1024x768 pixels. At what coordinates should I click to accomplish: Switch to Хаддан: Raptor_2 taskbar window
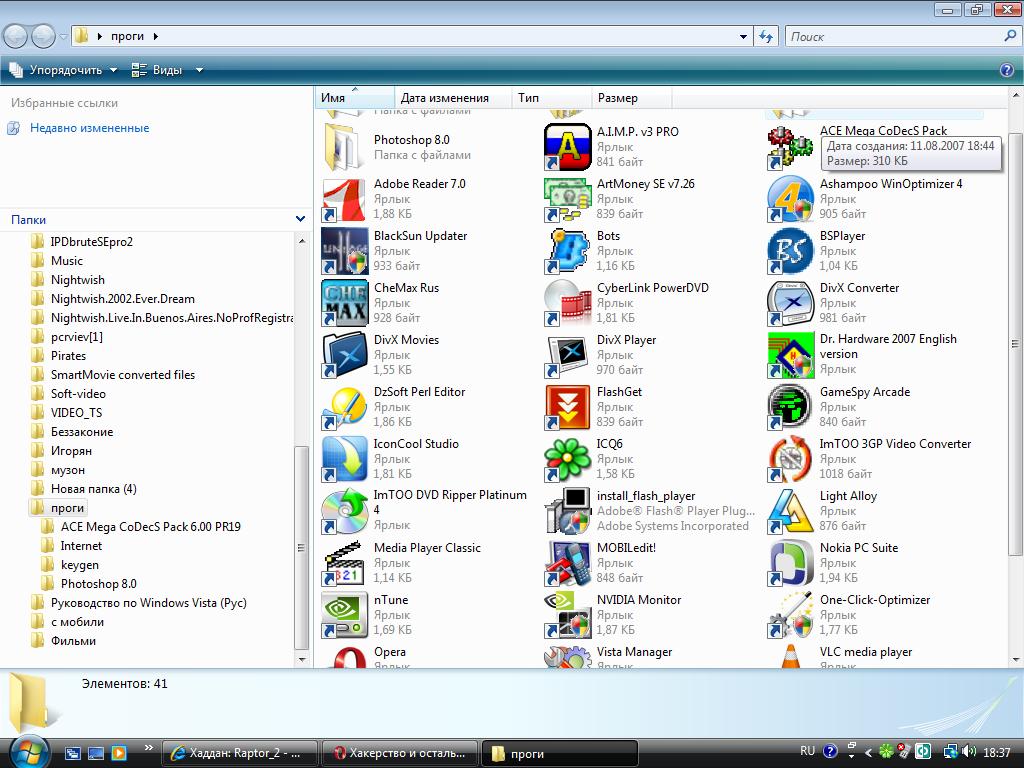tap(240, 753)
